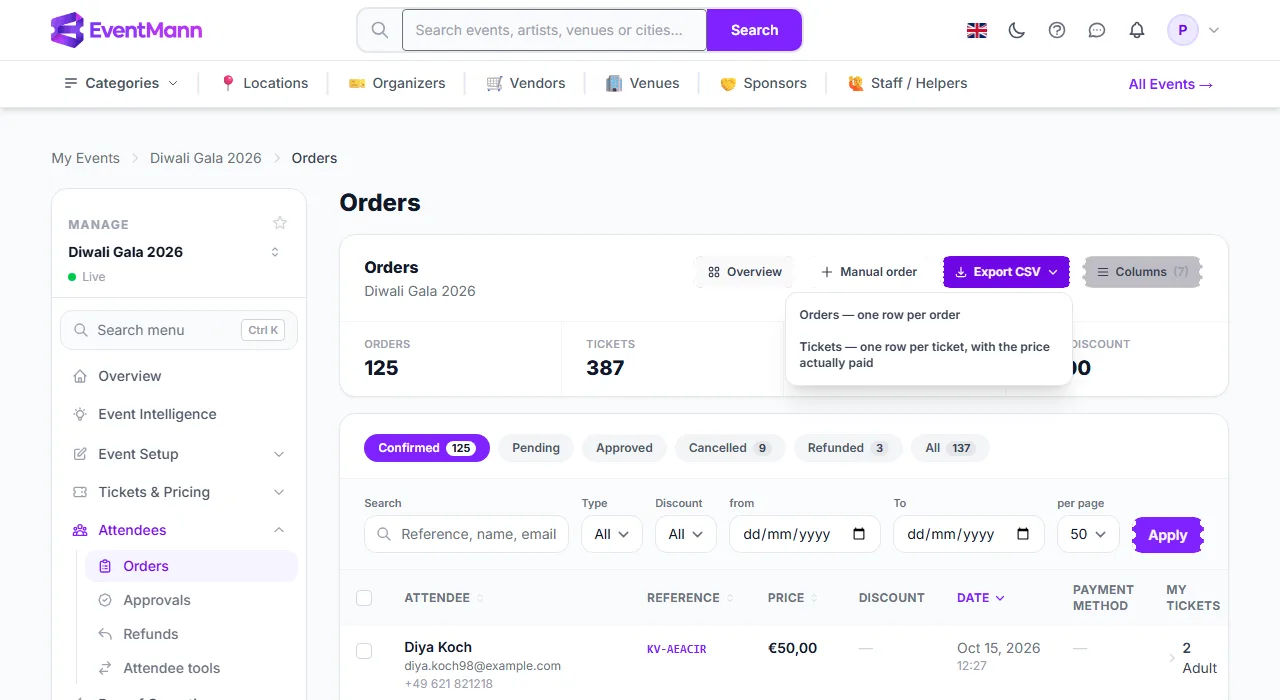
Task: Click the from date field
Action: (x=805, y=534)
